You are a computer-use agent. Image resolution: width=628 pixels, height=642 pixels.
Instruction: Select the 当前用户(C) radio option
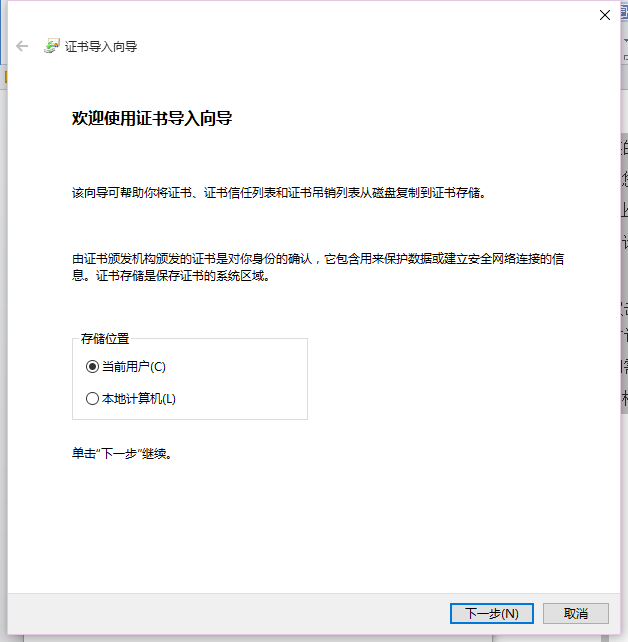click(x=126, y=366)
